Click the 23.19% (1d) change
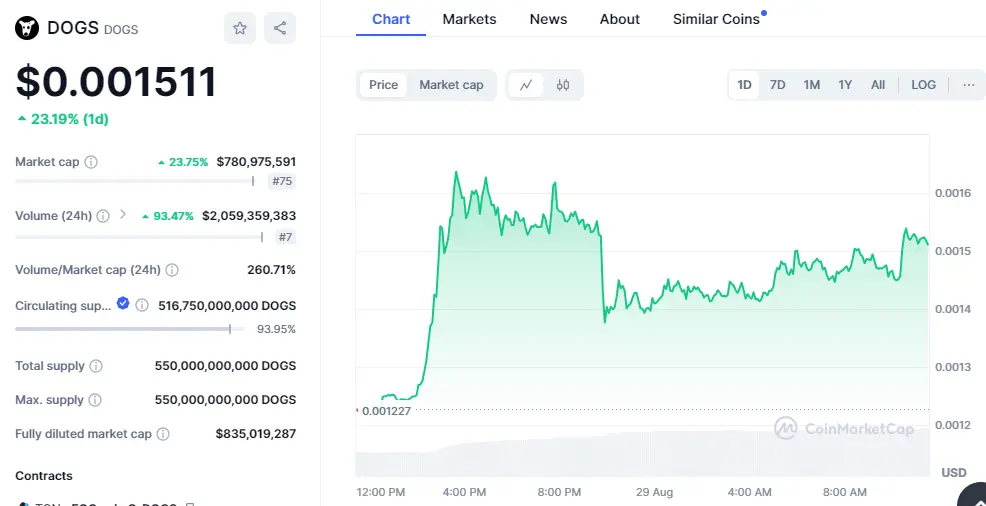Screen dimensions: 986x506 coord(63,119)
